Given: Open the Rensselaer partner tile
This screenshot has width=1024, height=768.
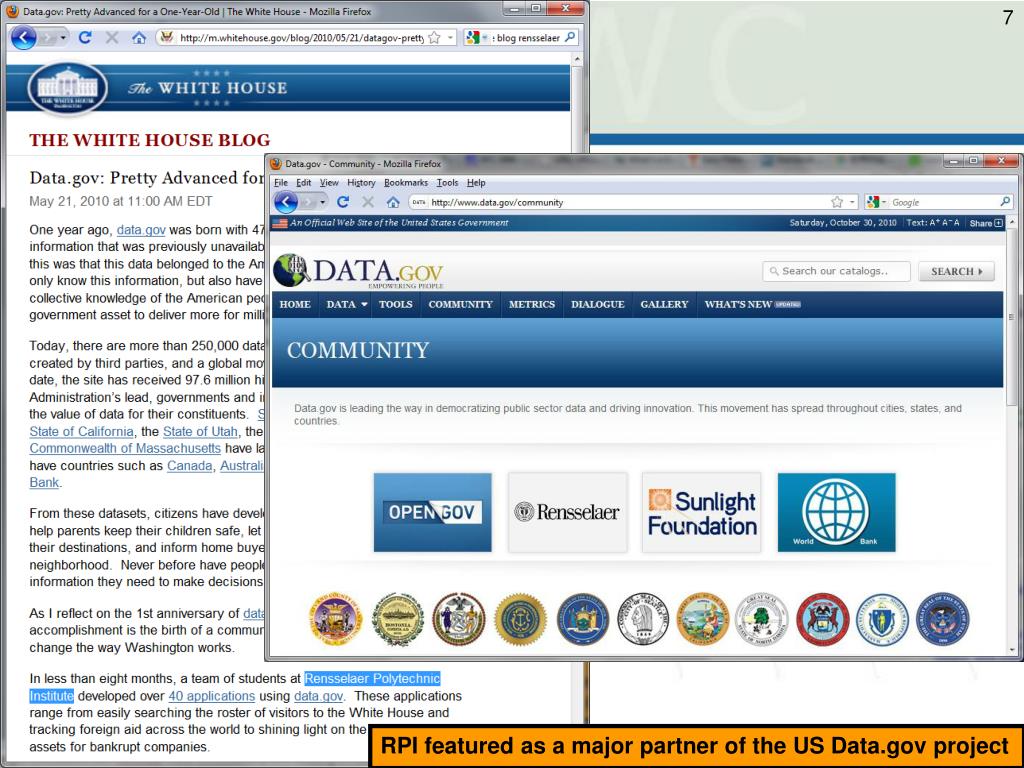Looking at the screenshot, I should (568, 513).
